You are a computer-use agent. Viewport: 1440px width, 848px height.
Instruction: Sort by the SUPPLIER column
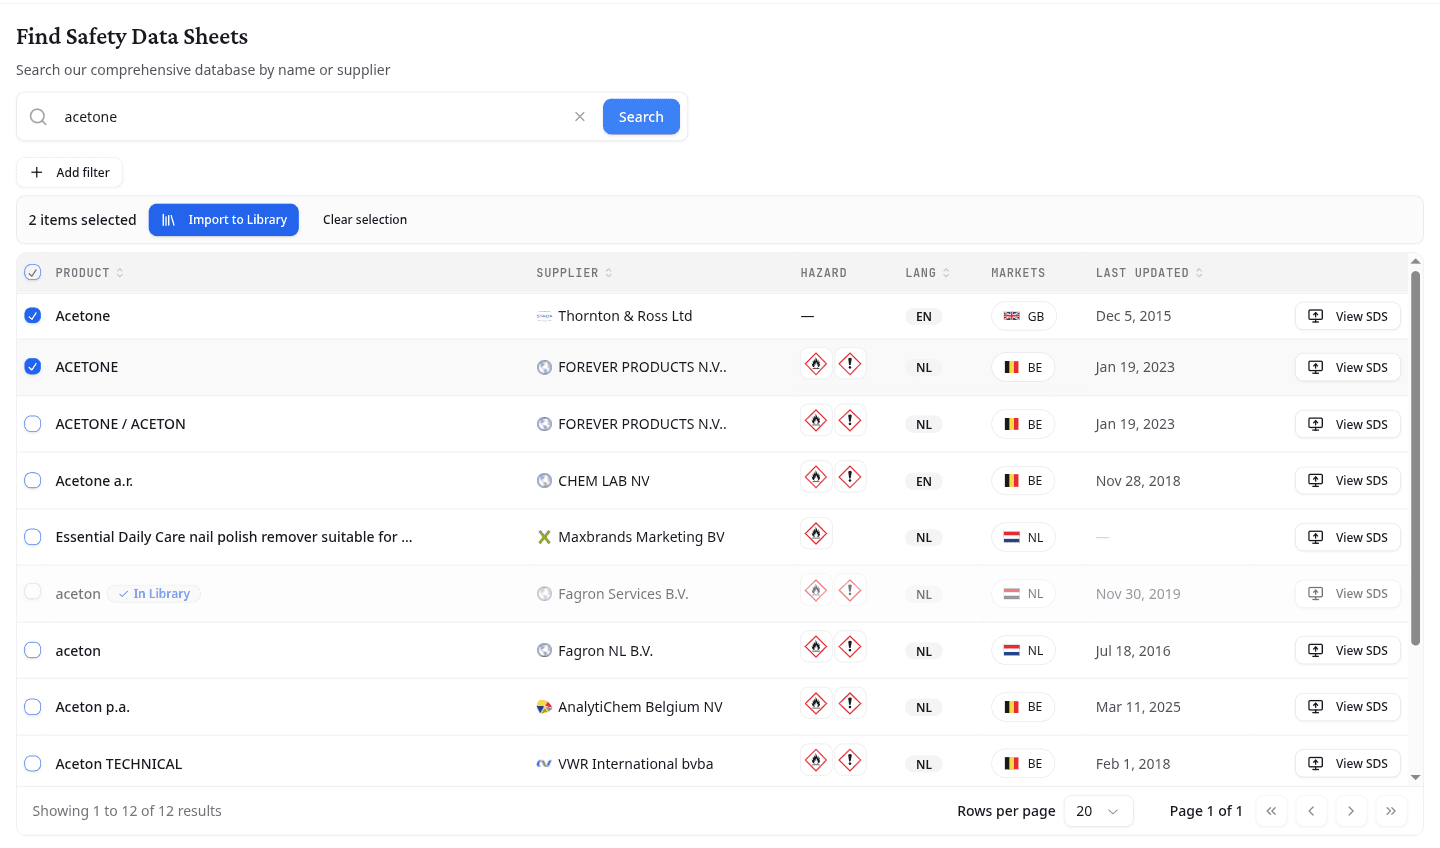575,273
